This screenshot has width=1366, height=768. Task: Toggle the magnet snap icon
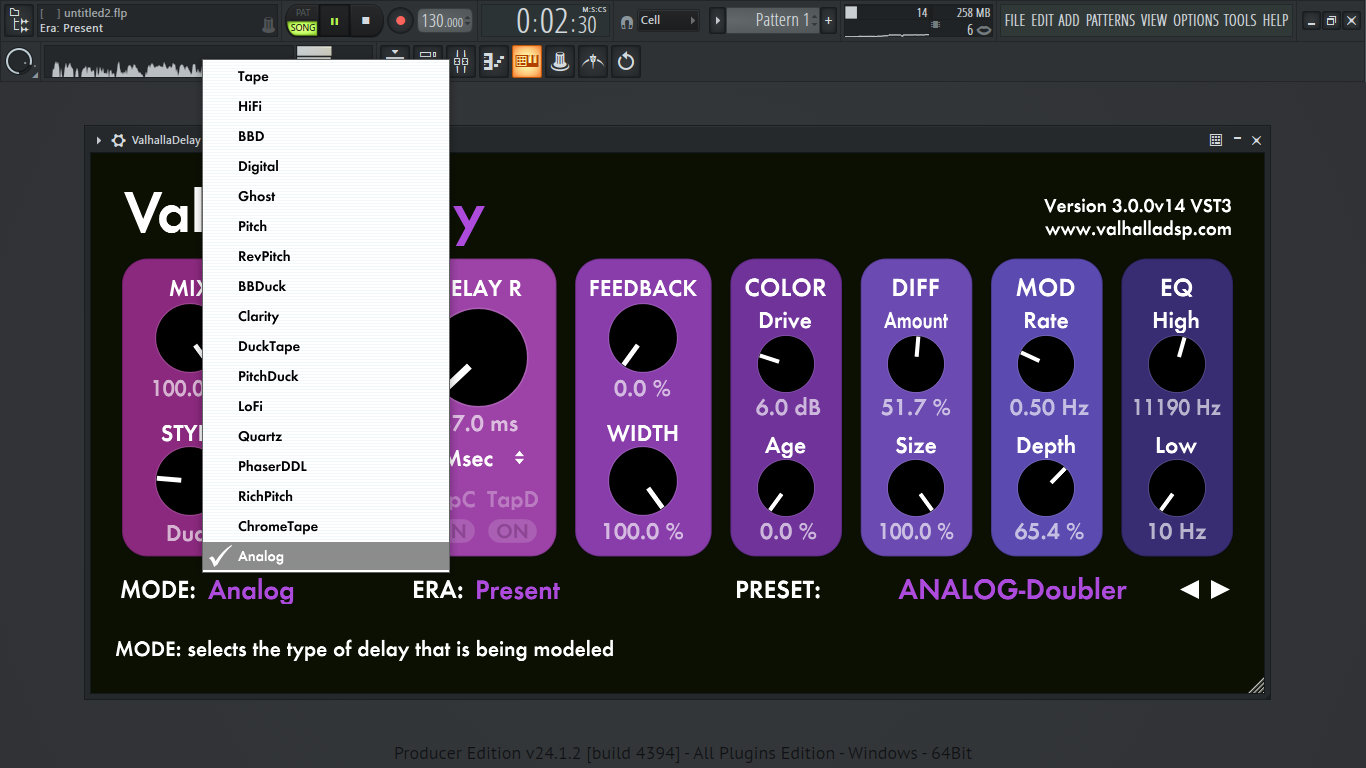click(627, 21)
